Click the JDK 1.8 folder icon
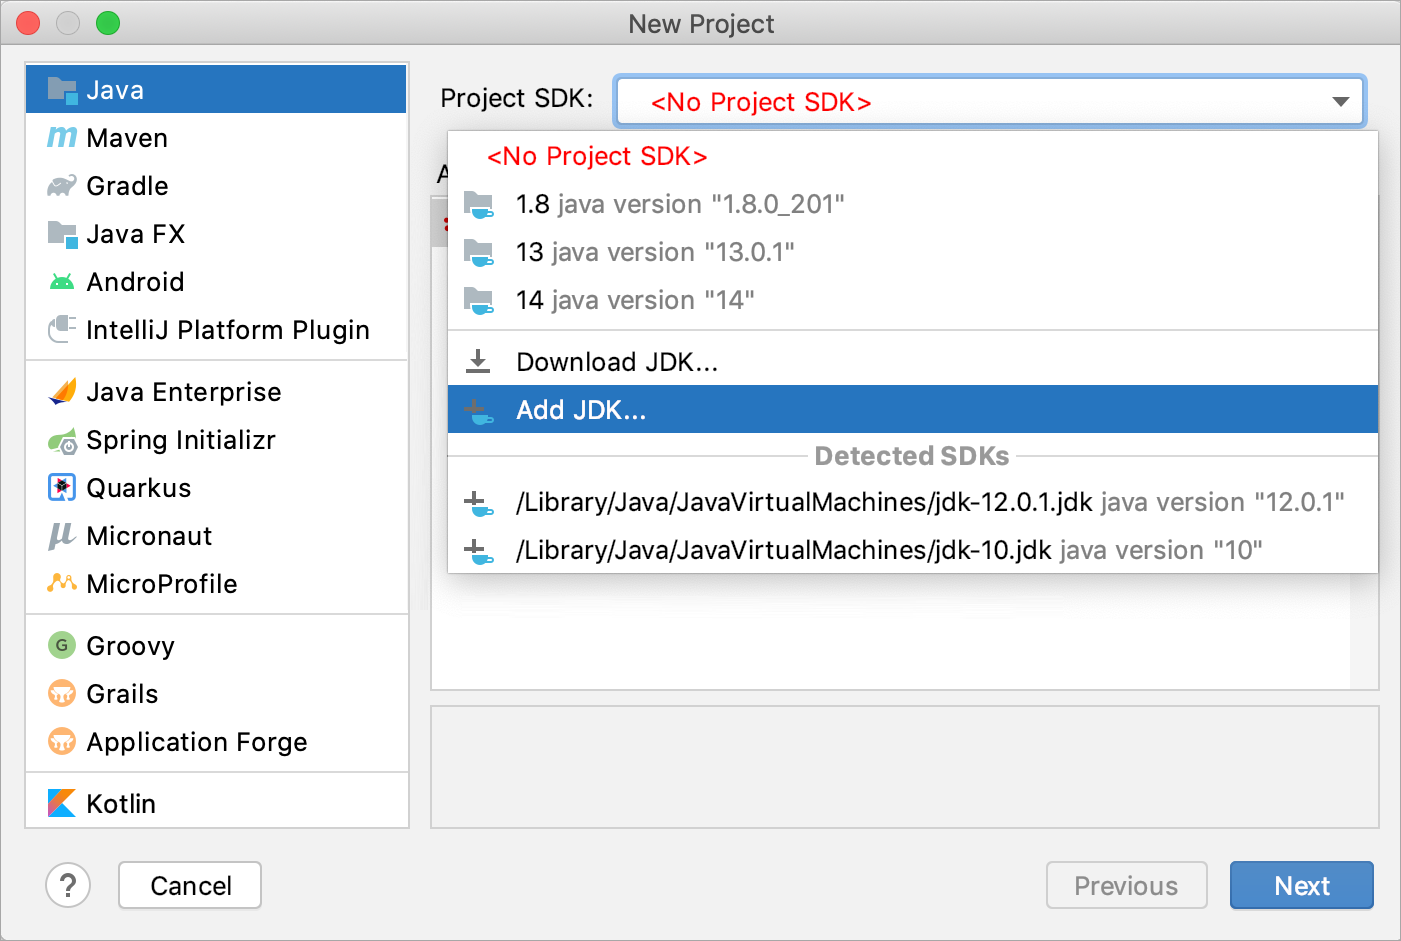 479,205
